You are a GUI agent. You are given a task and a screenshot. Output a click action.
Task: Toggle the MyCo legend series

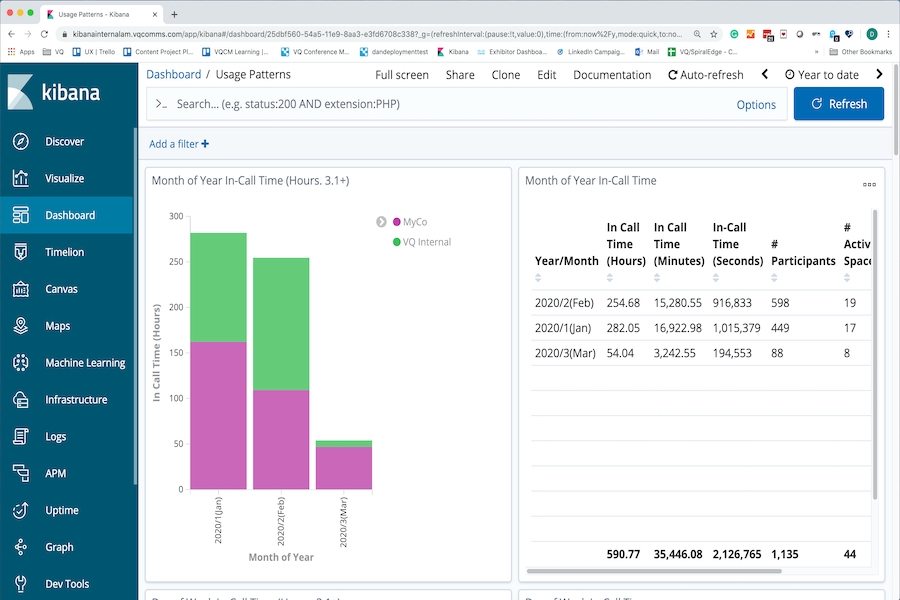point(415,222)
